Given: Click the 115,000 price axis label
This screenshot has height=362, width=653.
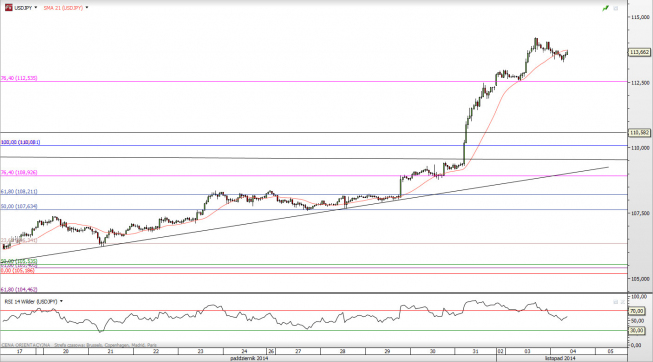Looking at the screenshot, I should click(x=640, y=17).
